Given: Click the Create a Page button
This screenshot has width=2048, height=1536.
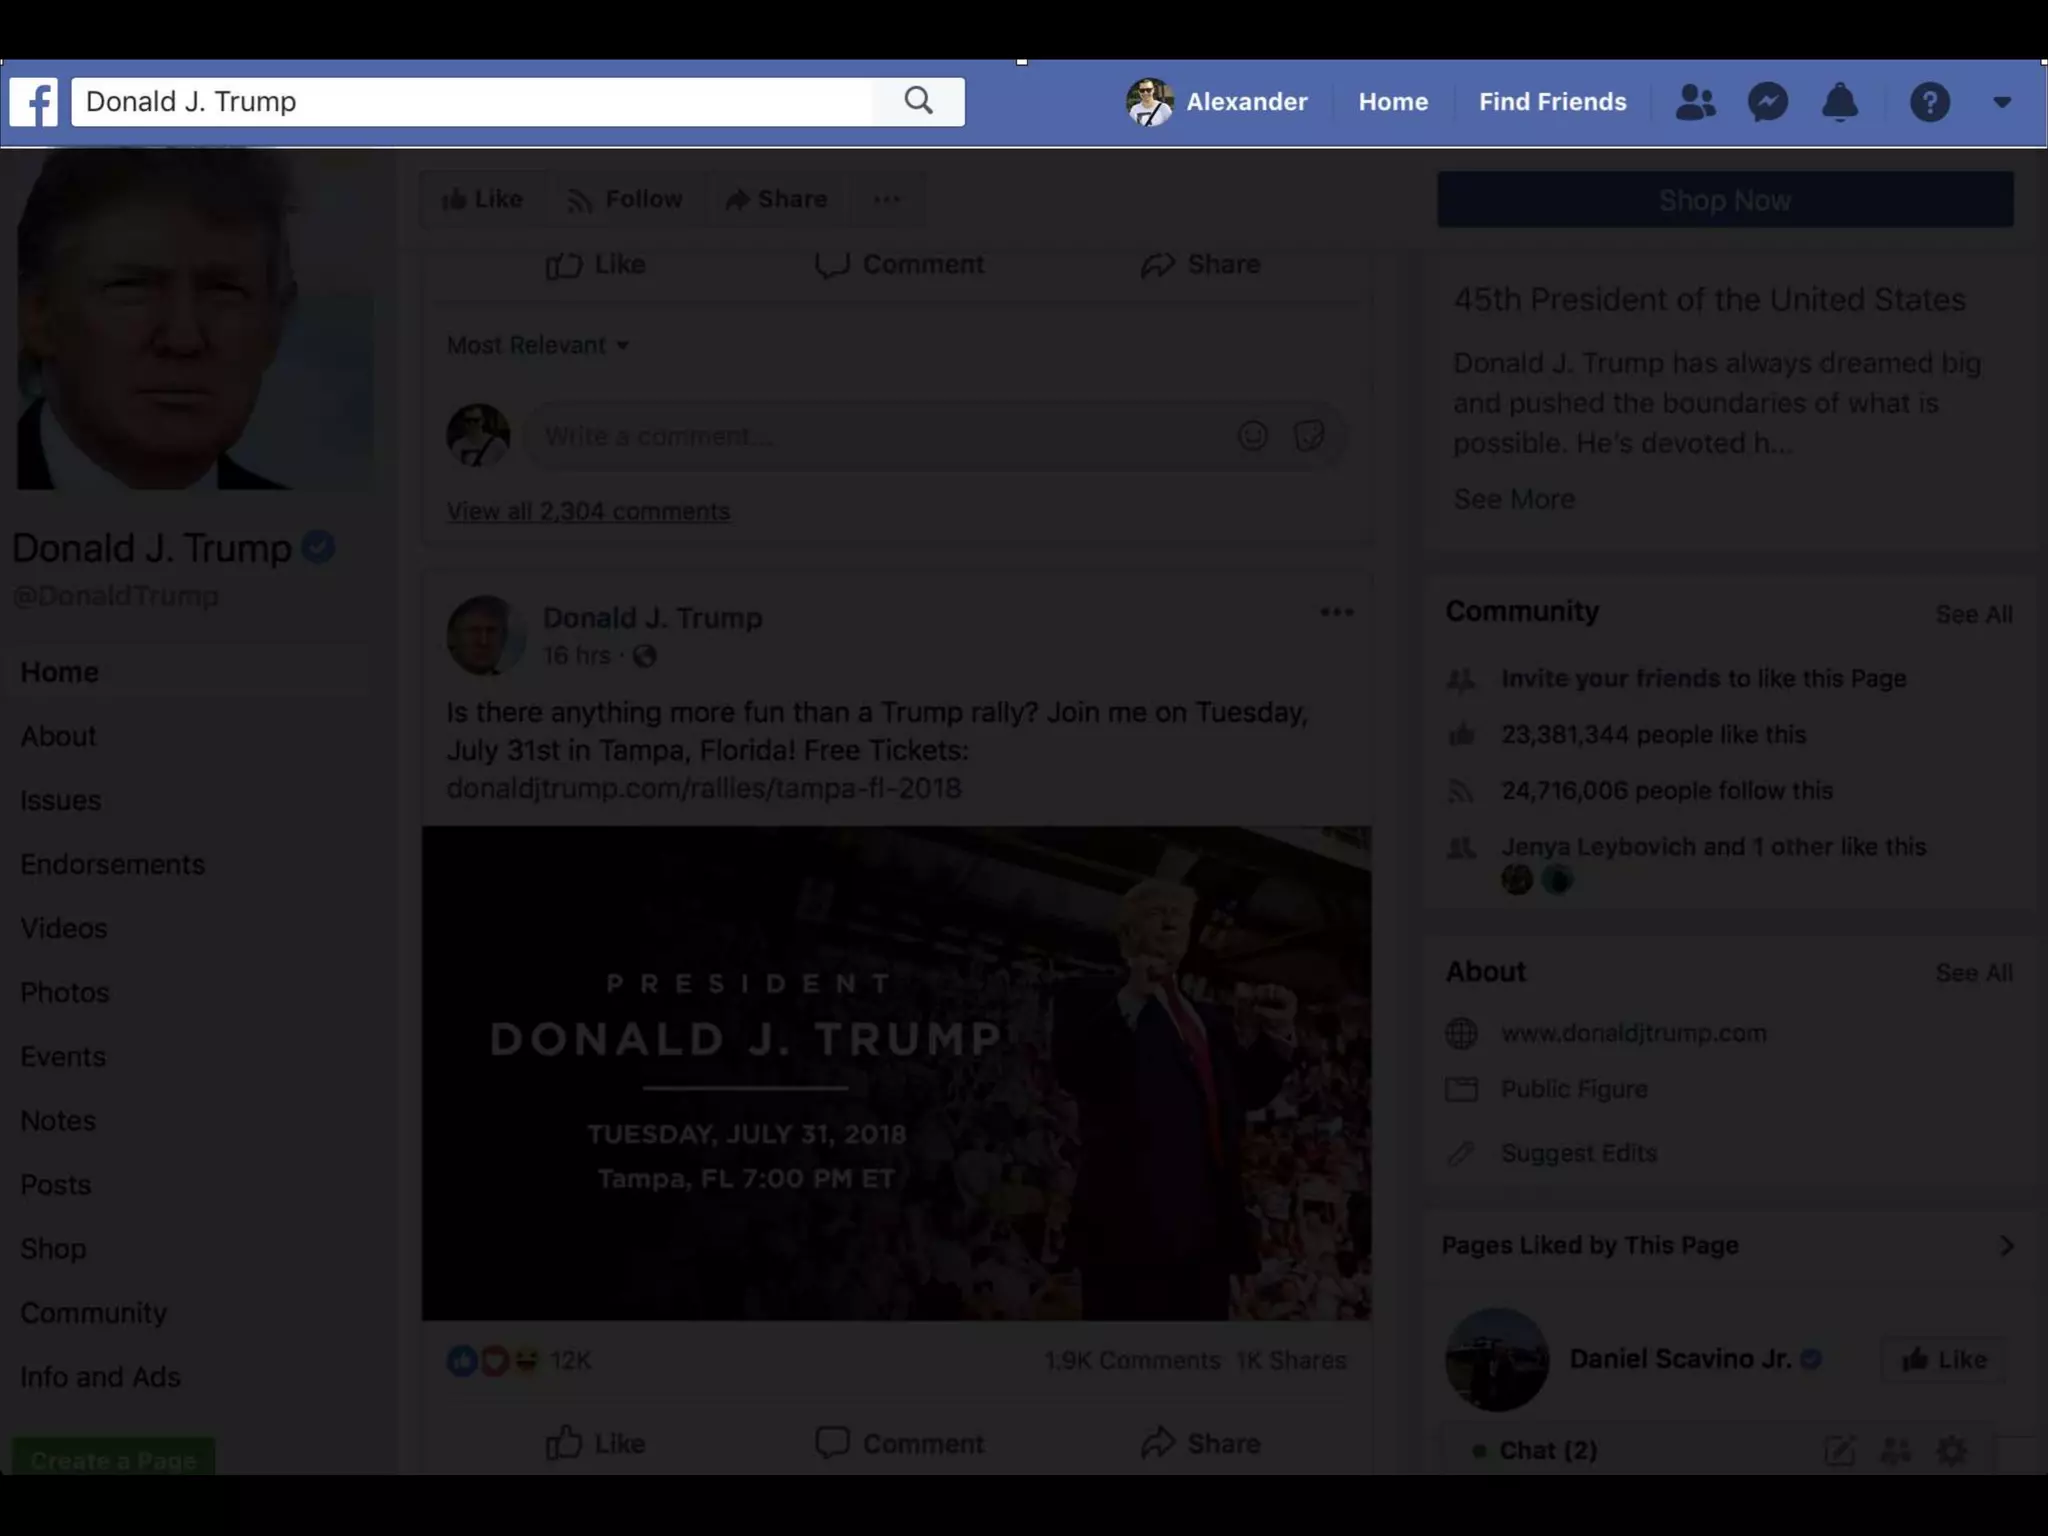Looking at the screenshot, I should tap(113, 1458).
